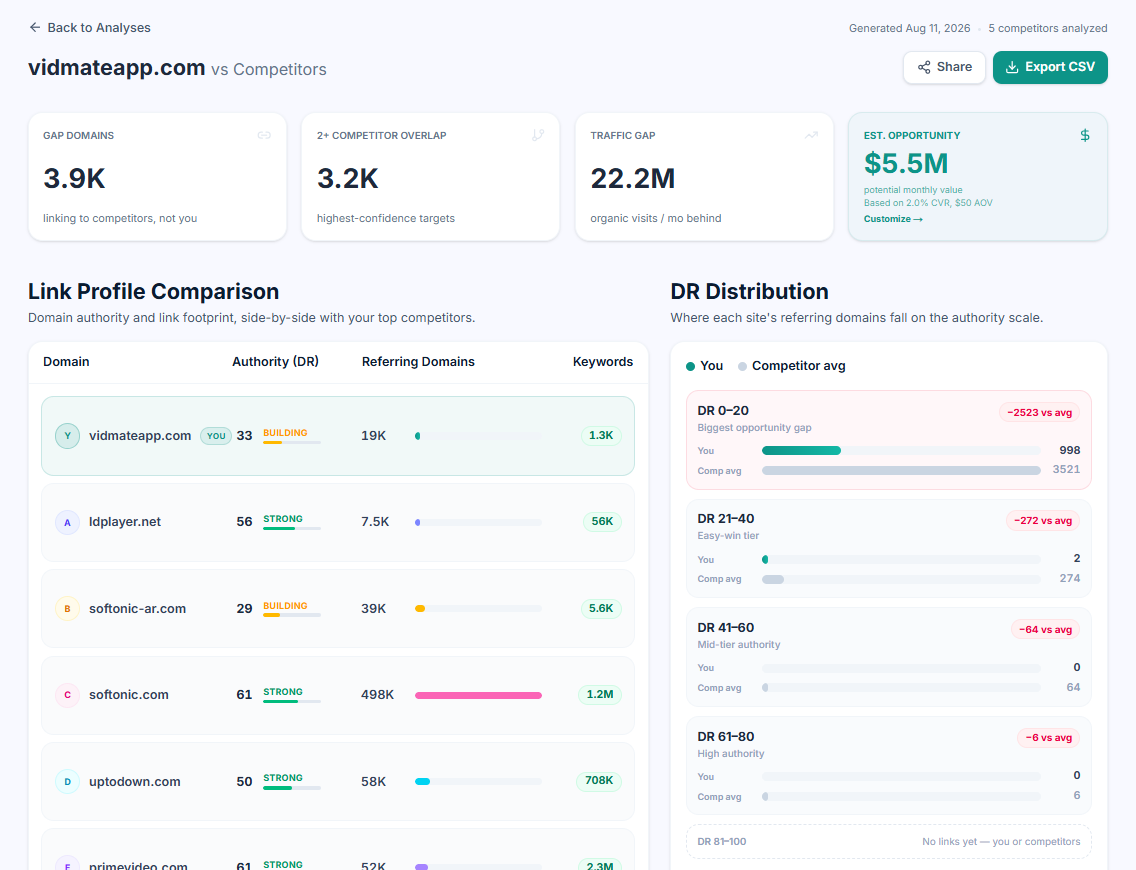Click softonic-ar.com orange referring domains bar
This screenshot has width=1136, height=870.
[419, 608]
